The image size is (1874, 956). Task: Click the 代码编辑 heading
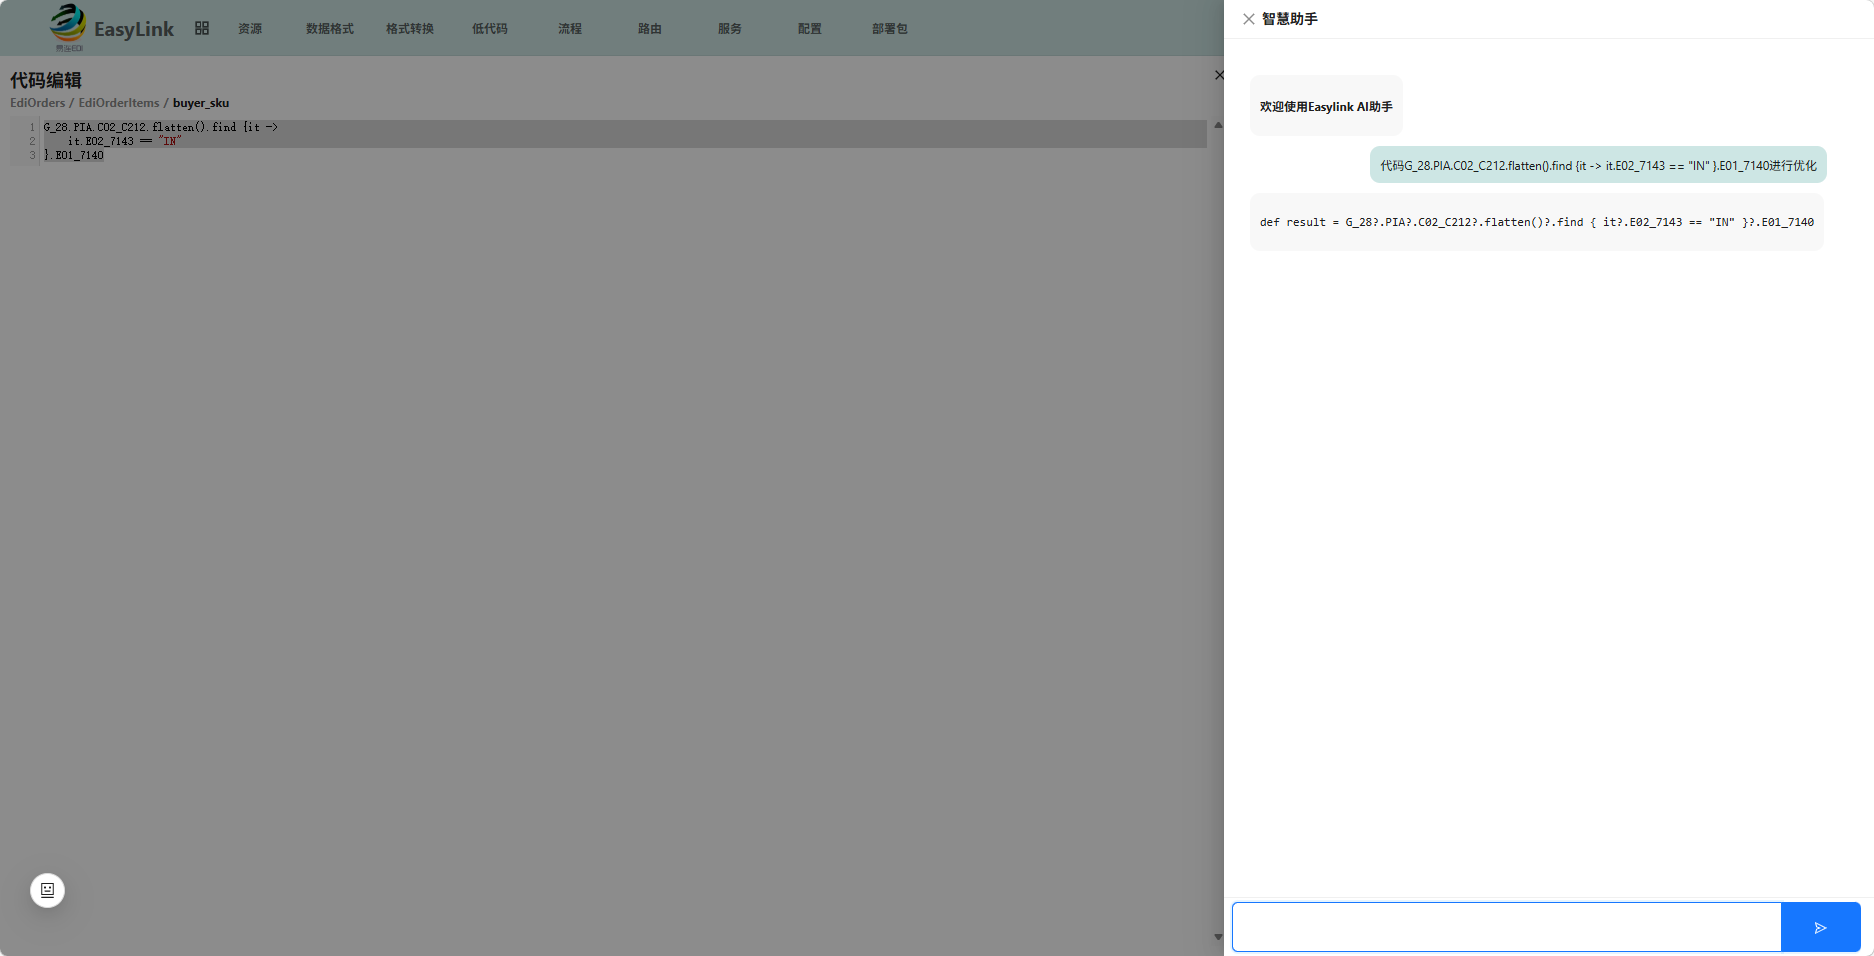click(x=46, y=80)
